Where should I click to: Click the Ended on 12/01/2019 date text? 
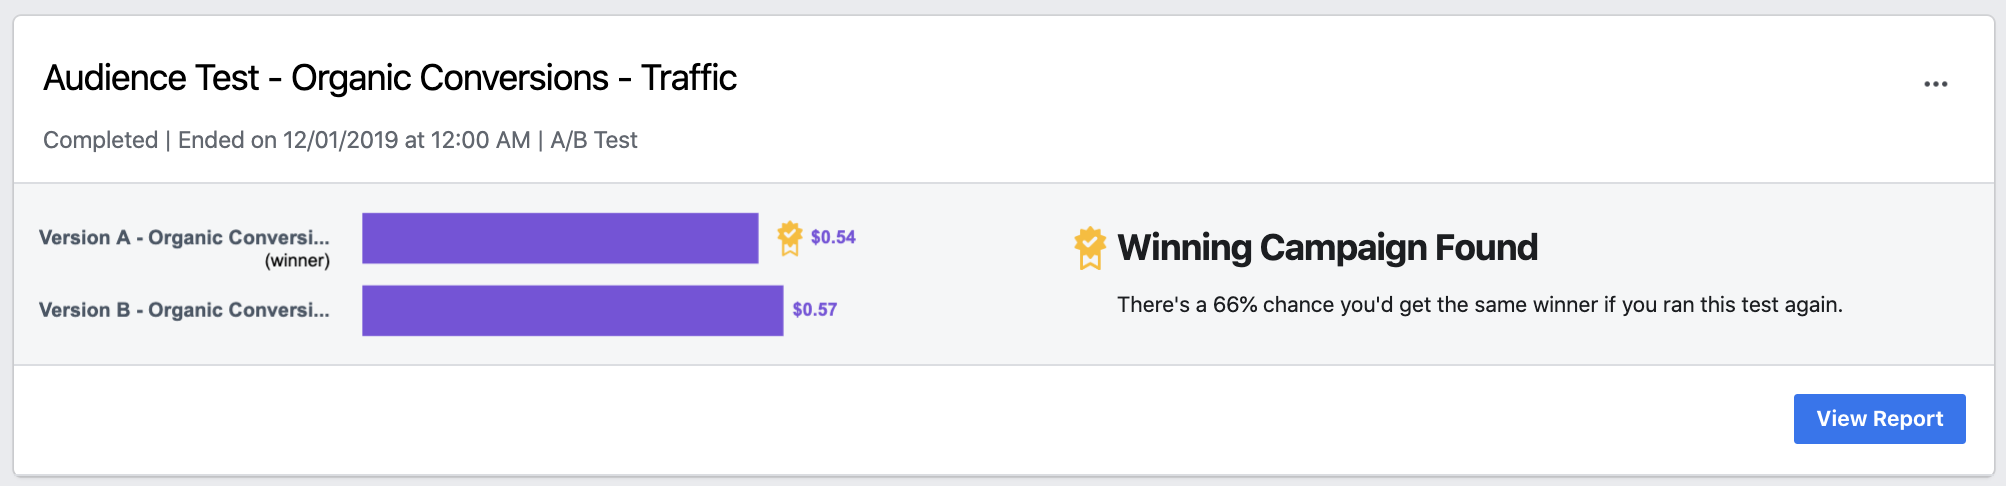point(354,140)
